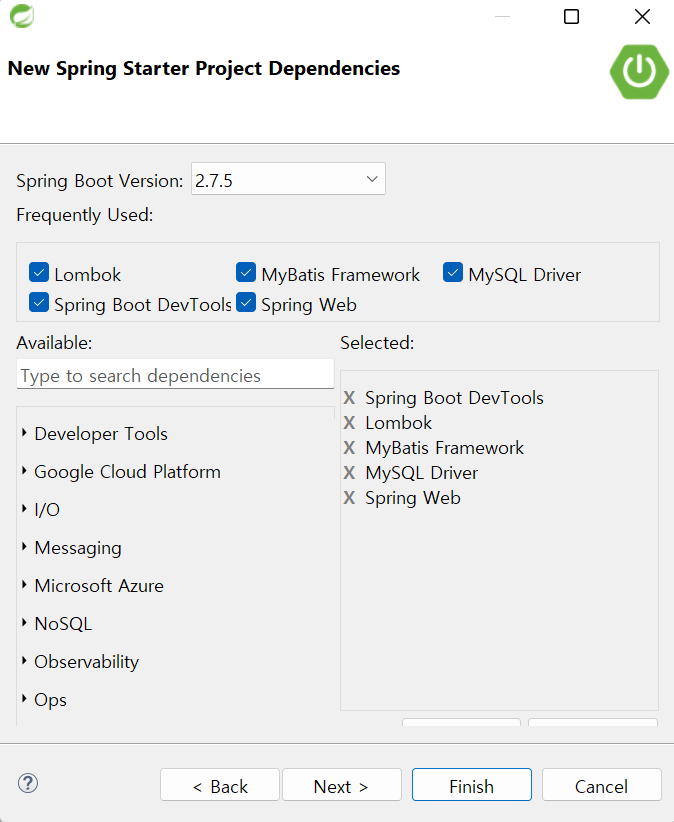Click the Spring Boot logo in the corner
The image size is (674, 822).
638,72
